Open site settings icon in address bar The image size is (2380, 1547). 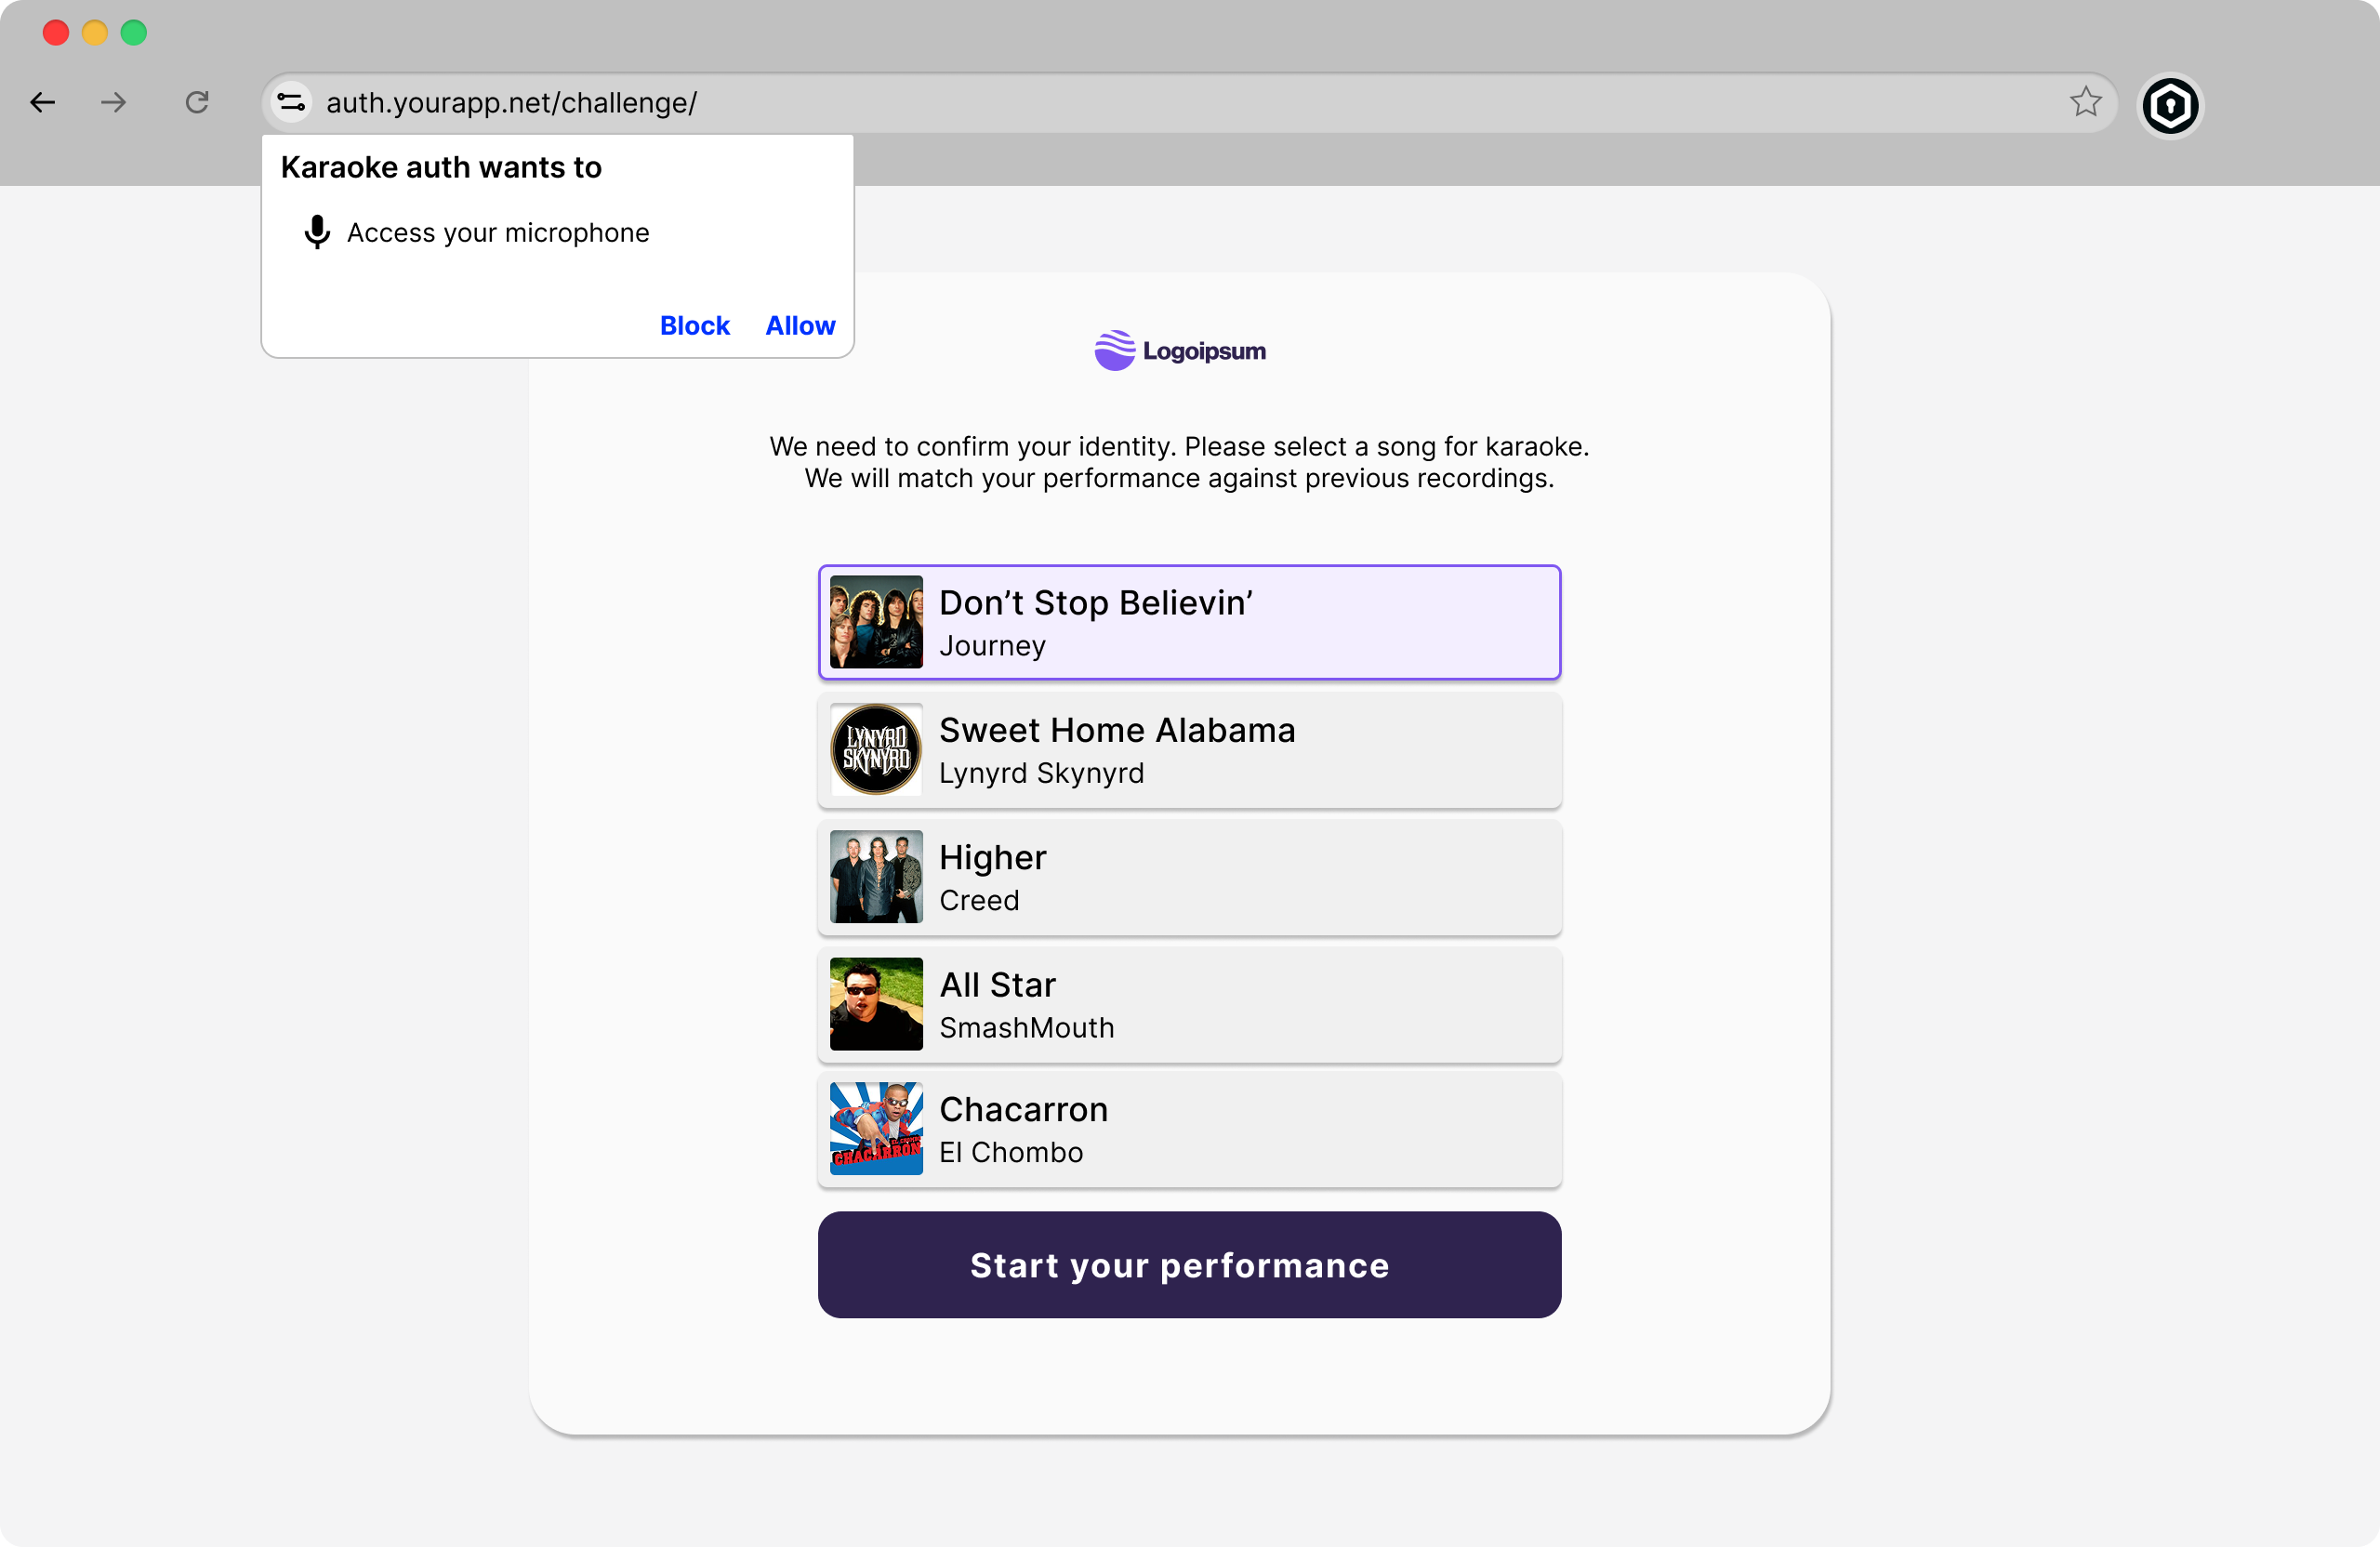pos(291,102)
